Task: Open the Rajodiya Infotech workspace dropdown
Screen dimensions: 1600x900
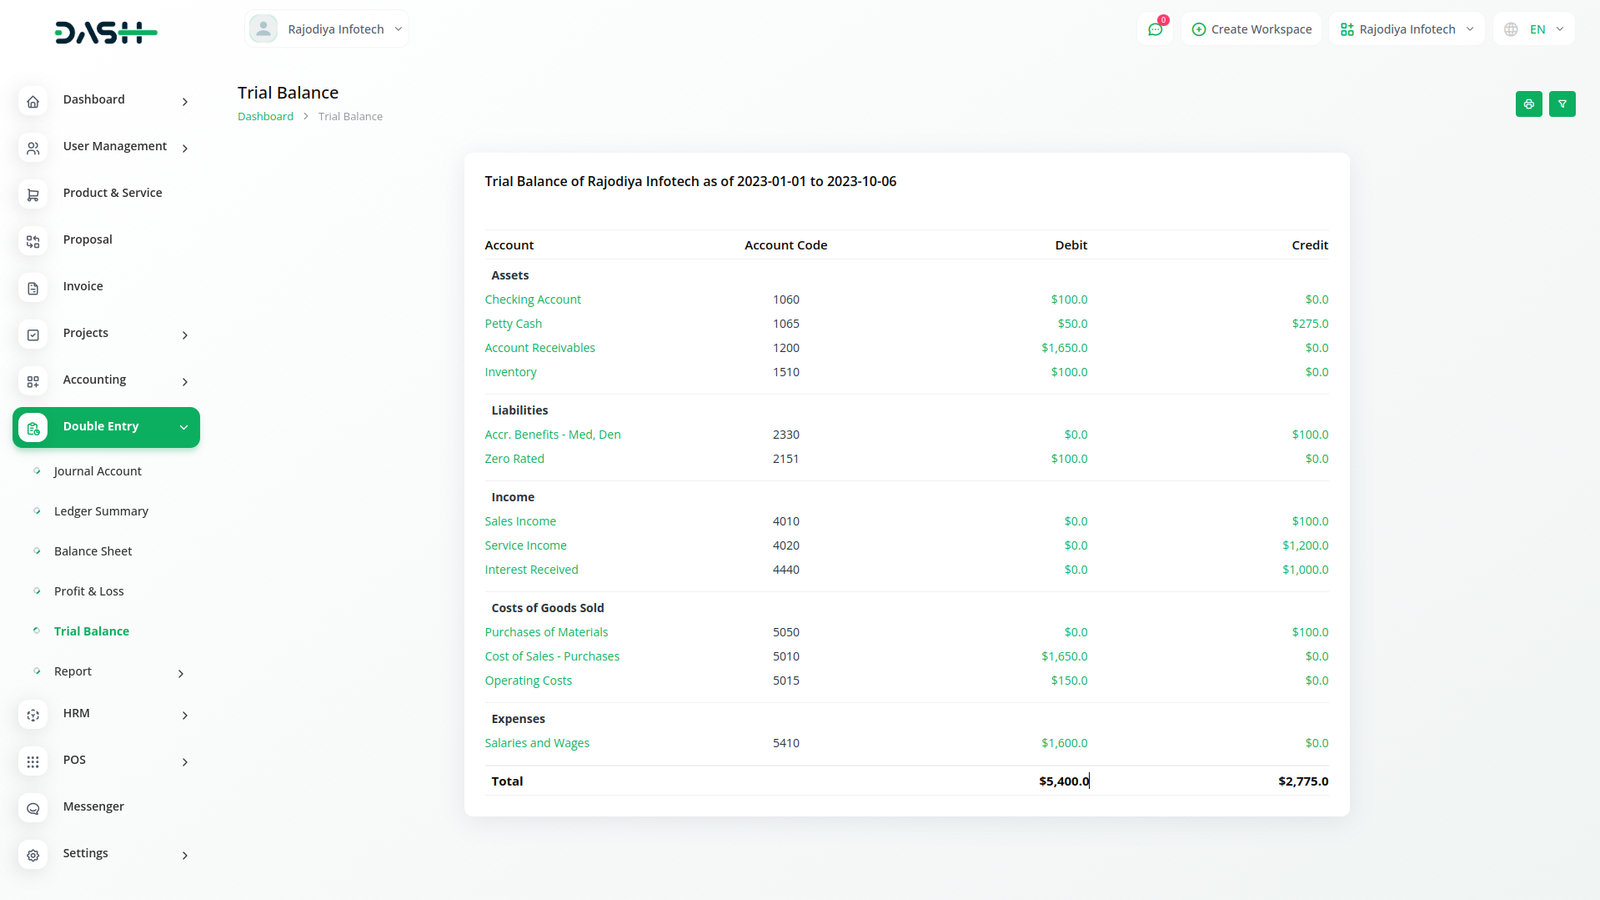Action: pyautogui.click(x=1406, y=29)
